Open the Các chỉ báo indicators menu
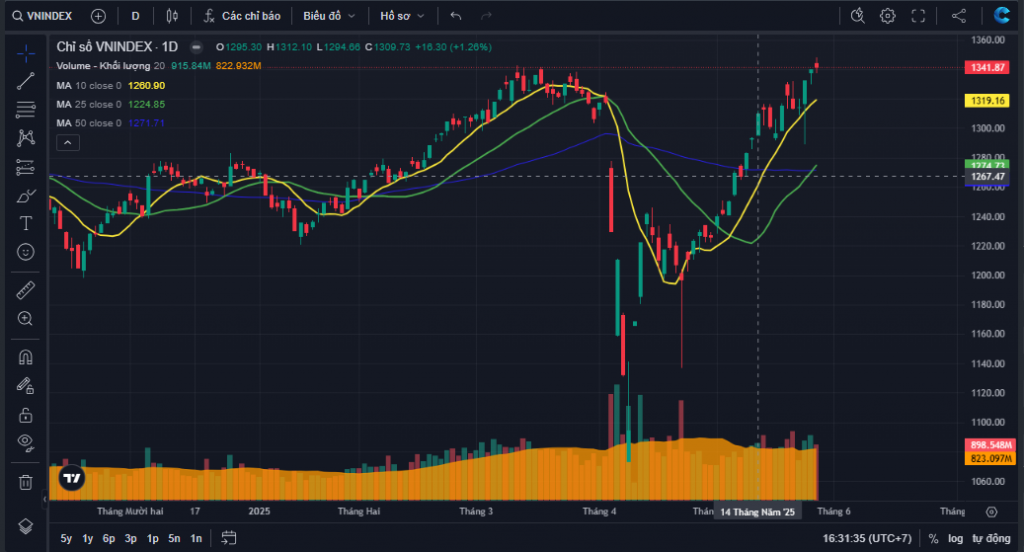The height and width of the screenshot is (552, 1024). 242,16
